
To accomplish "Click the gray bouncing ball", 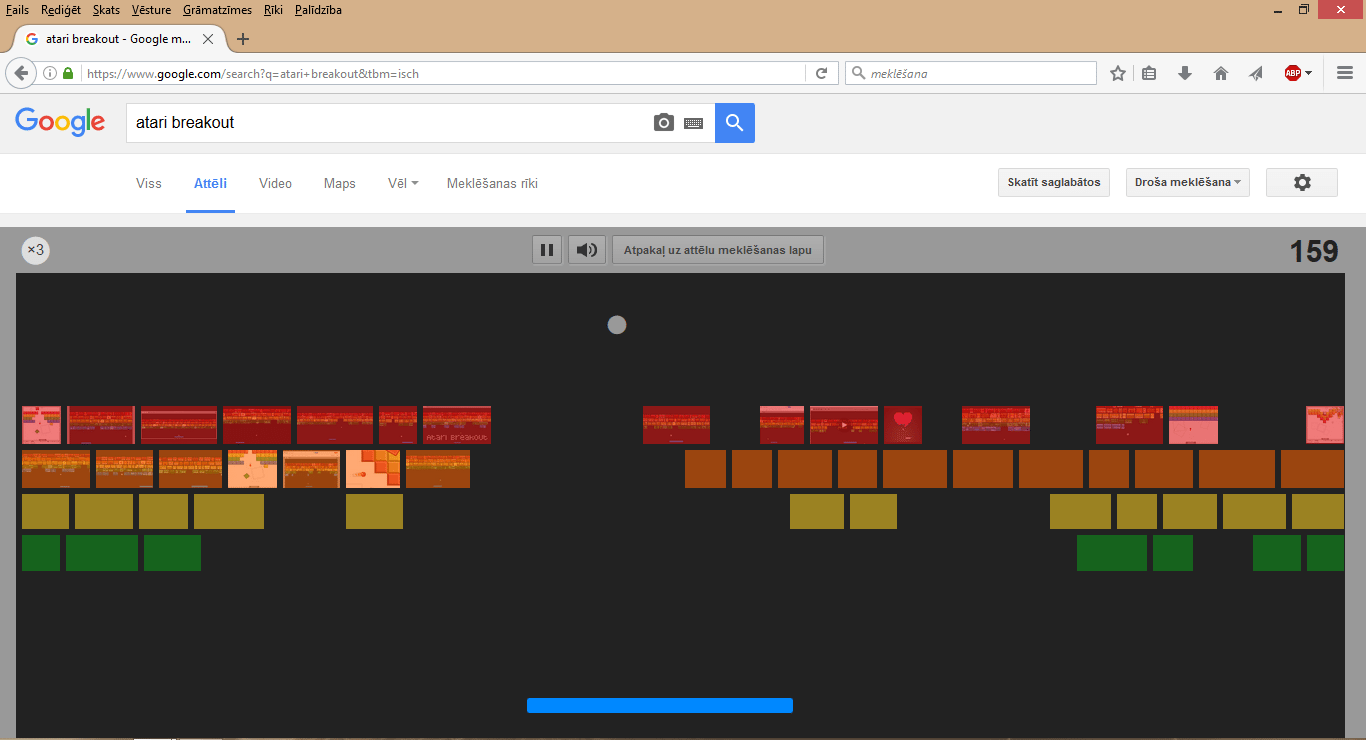I will point(617,324).
